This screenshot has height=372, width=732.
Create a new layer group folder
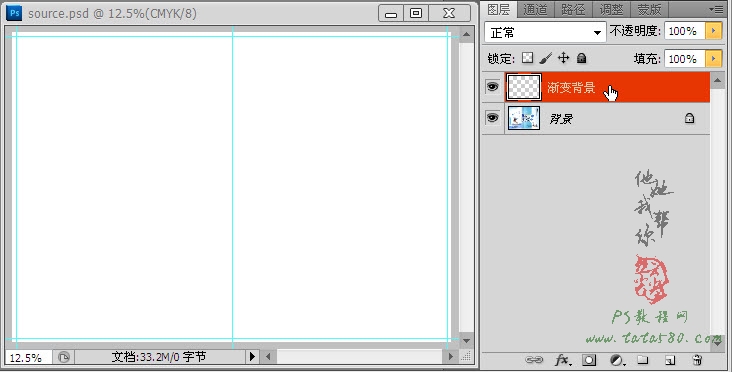coord(643,360)
